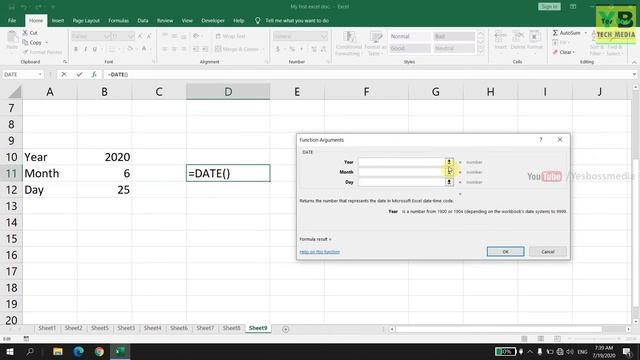
Task: Click the horizontal scrollbar right arrow
Action: 629,329
